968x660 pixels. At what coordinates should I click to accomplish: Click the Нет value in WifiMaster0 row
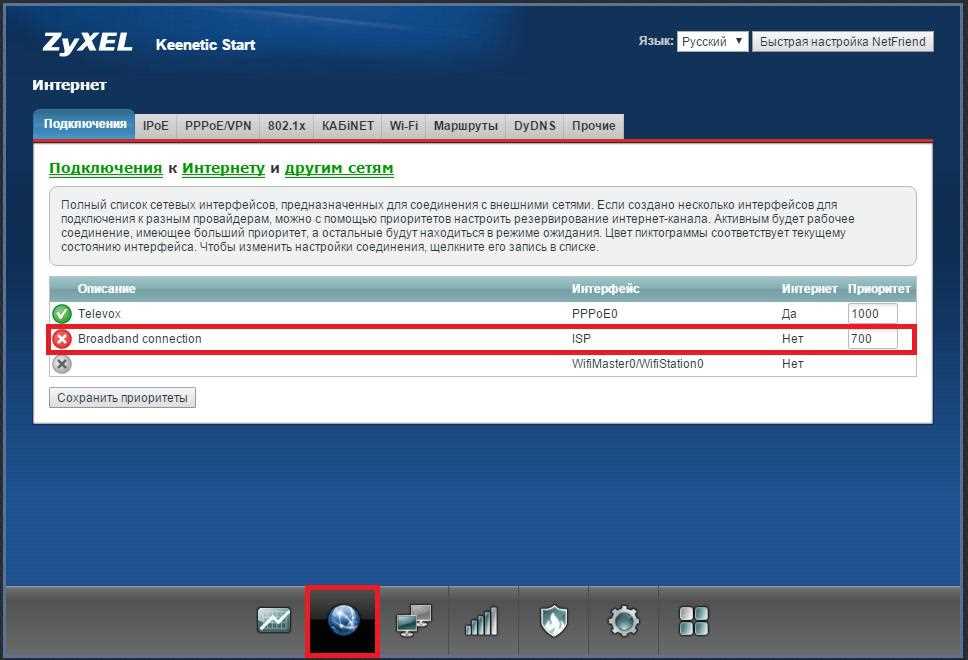pyautogui.click(x=793, y=364)
